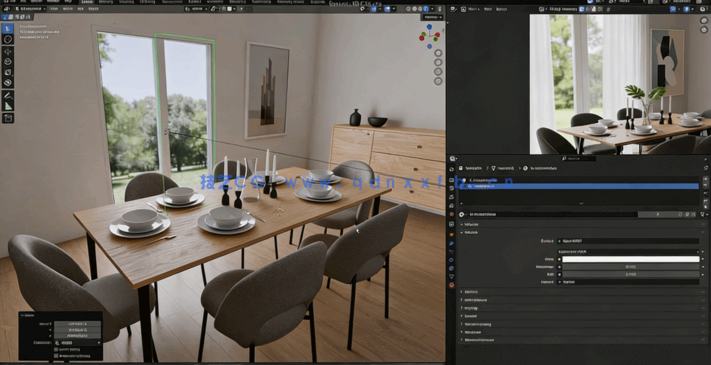Activate the Rotate tool in left toolbar

tap(8, 62)
